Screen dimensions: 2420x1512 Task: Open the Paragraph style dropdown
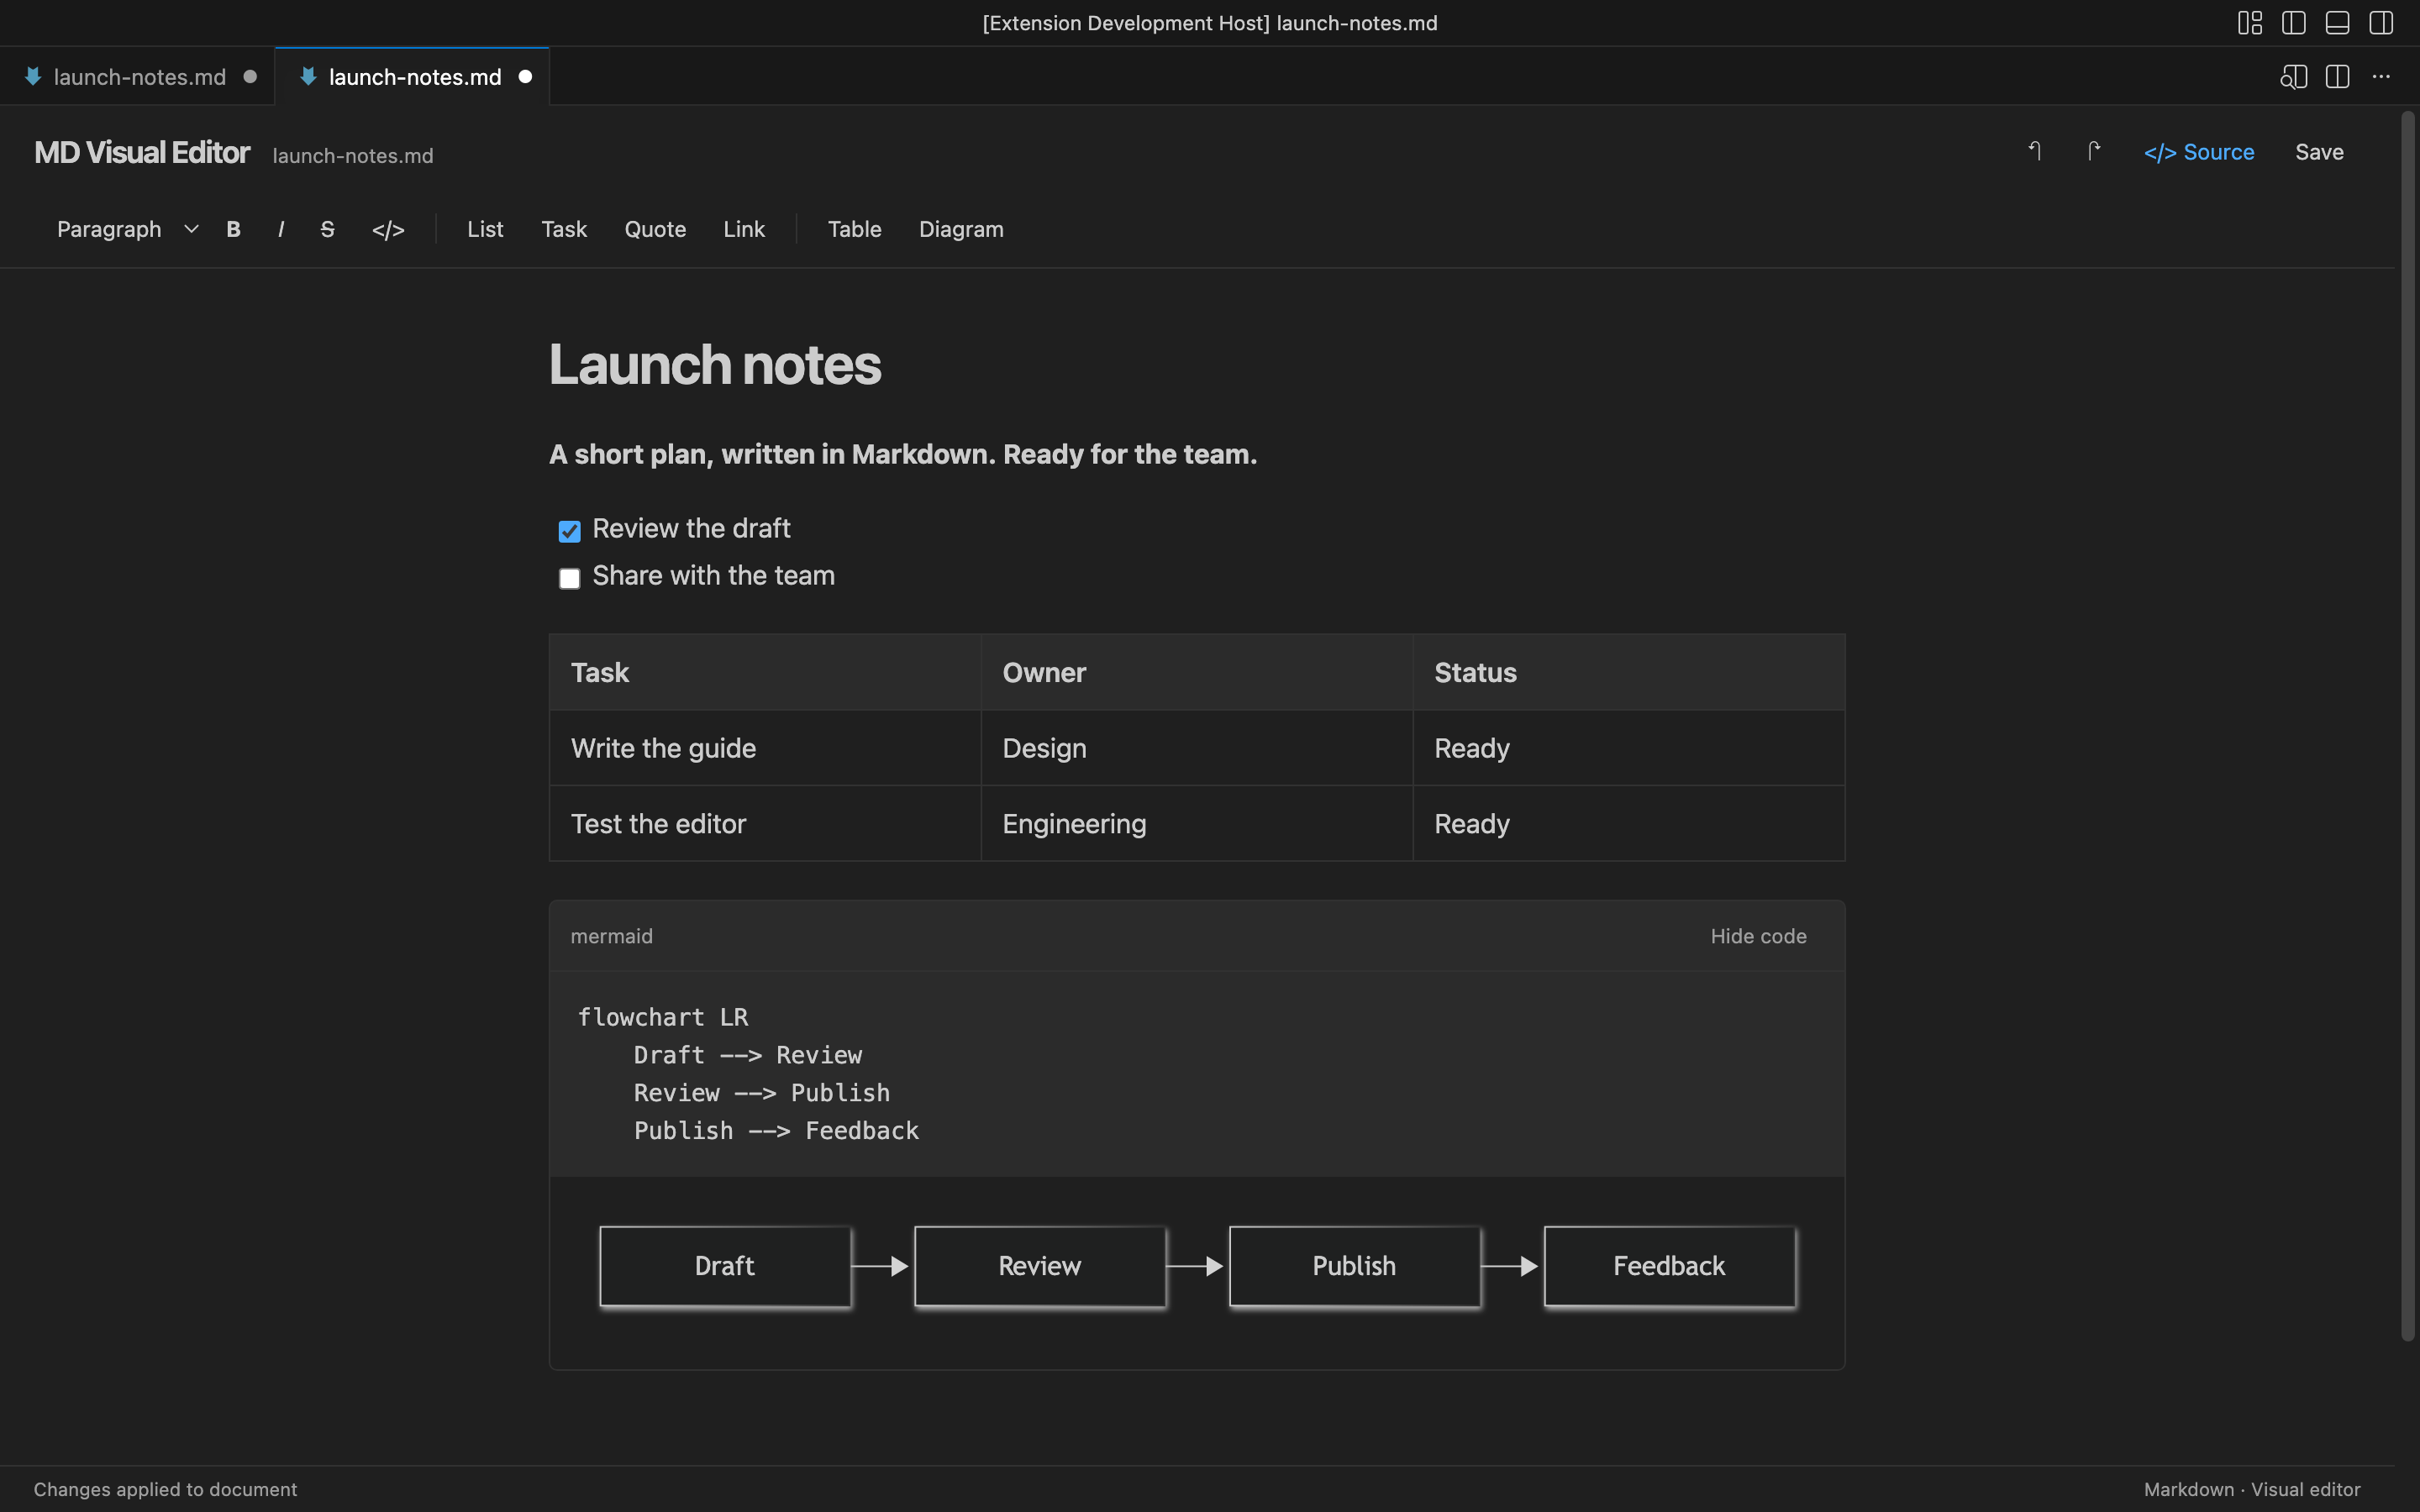pos(126,229)
